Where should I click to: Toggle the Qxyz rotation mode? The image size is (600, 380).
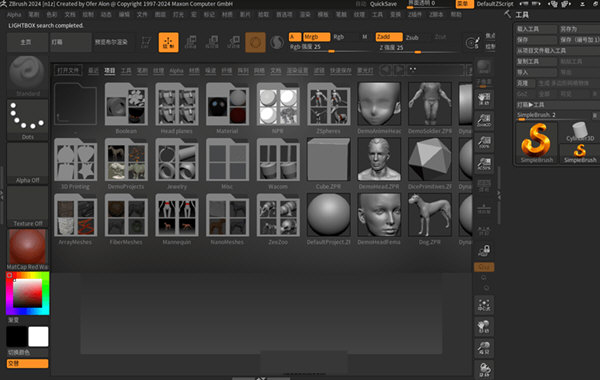pos(484,267)
